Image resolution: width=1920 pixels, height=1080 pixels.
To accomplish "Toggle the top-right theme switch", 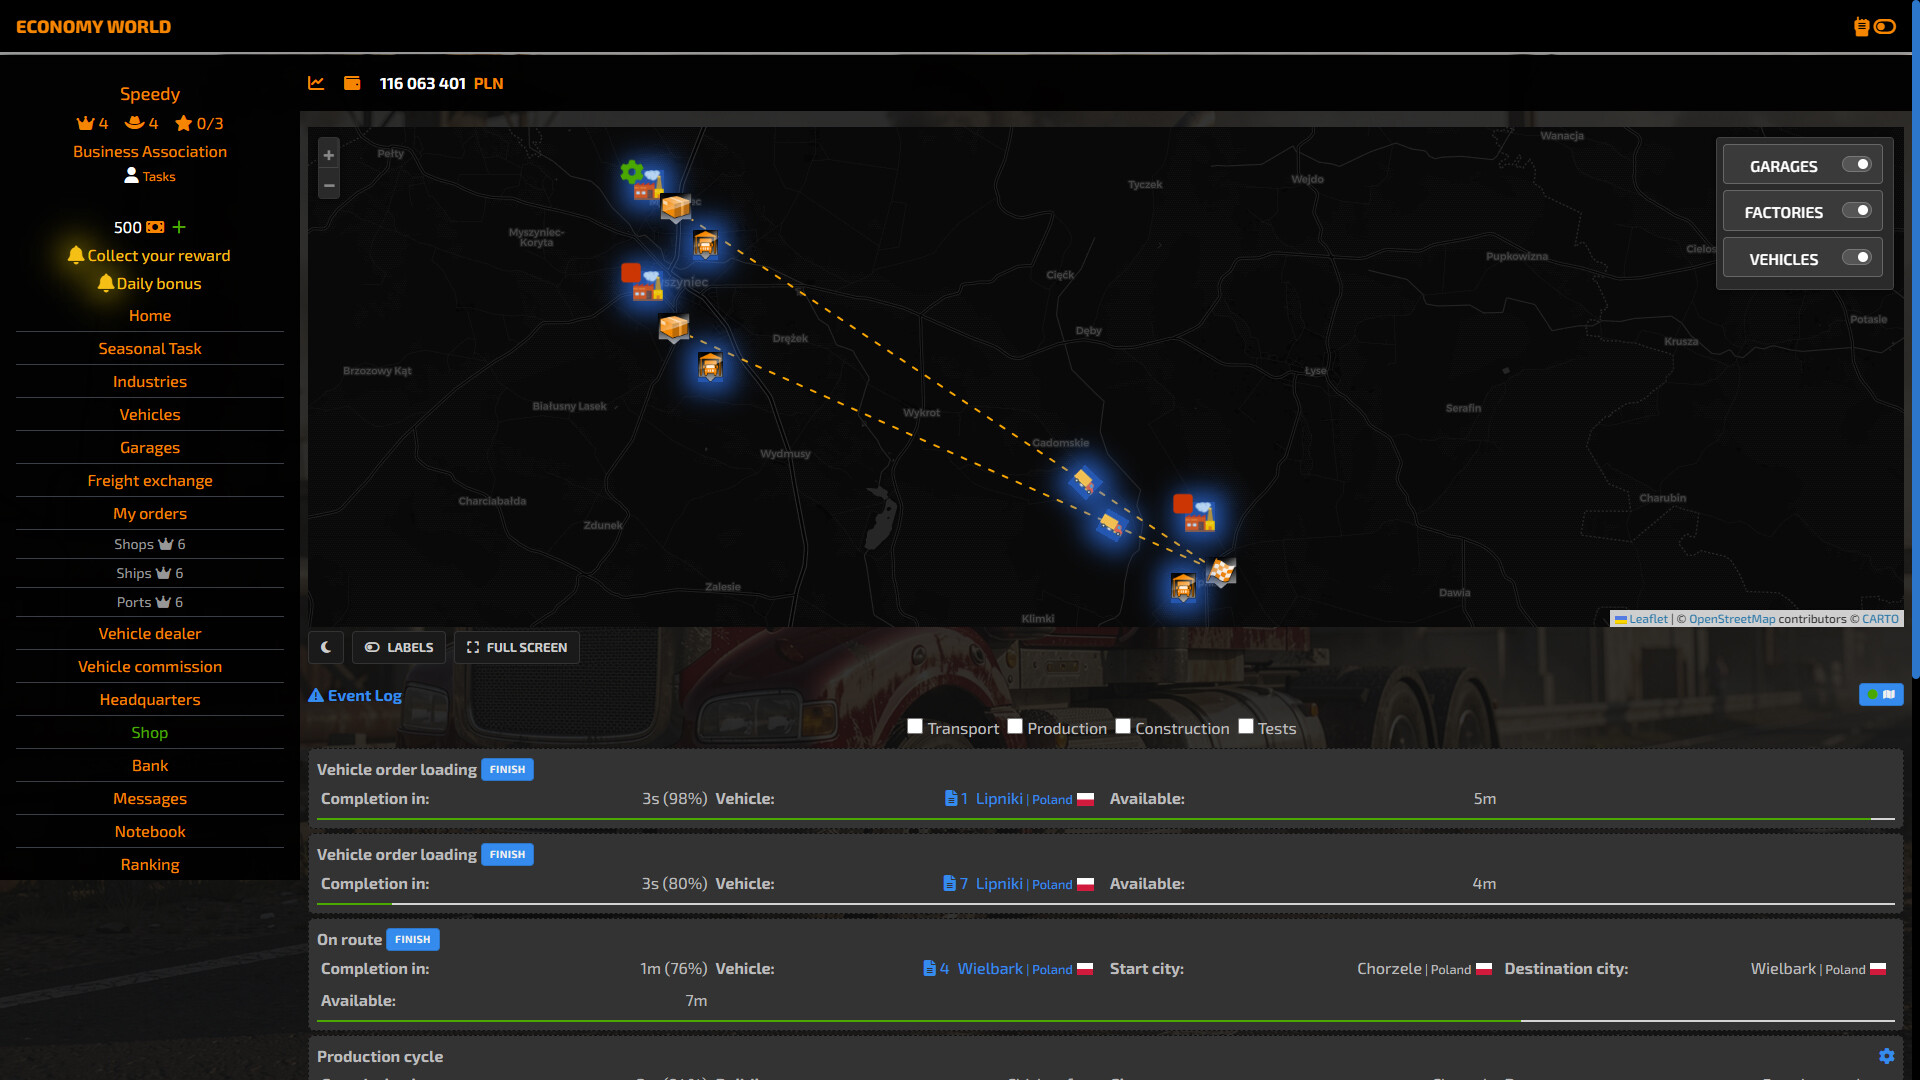I will pos(1884,27).
